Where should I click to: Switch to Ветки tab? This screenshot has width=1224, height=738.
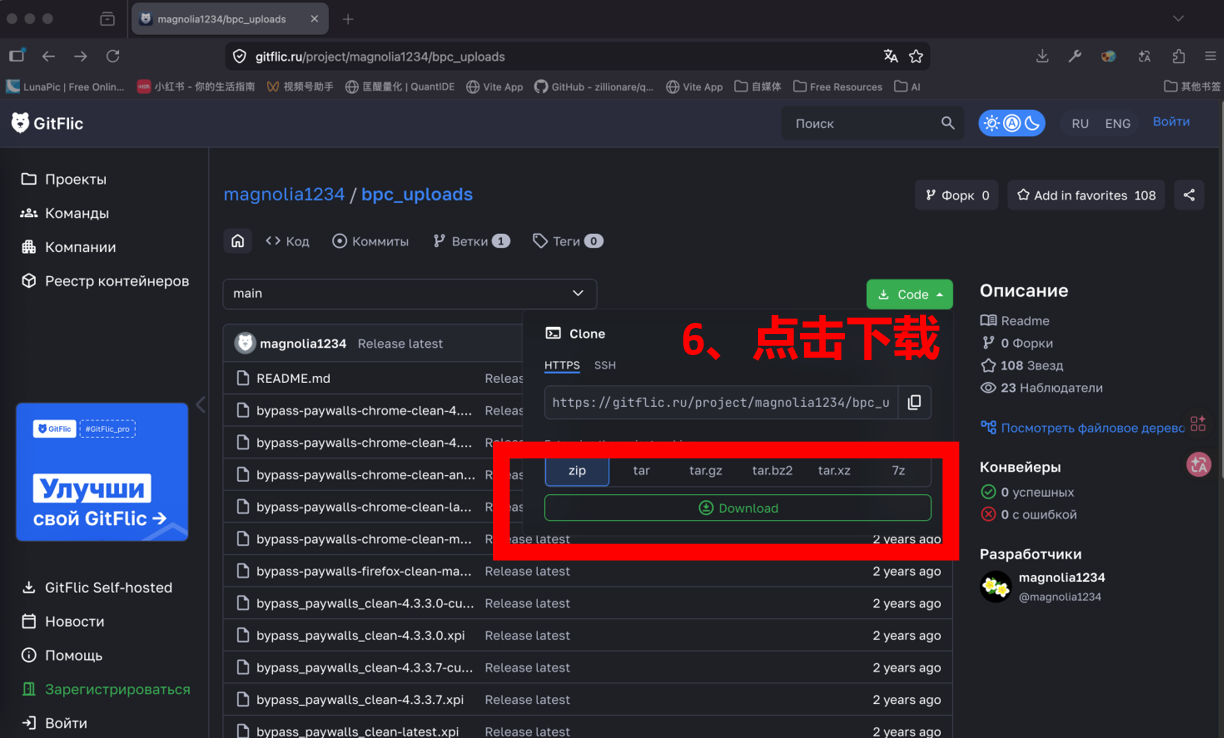[x=471, y=241]
